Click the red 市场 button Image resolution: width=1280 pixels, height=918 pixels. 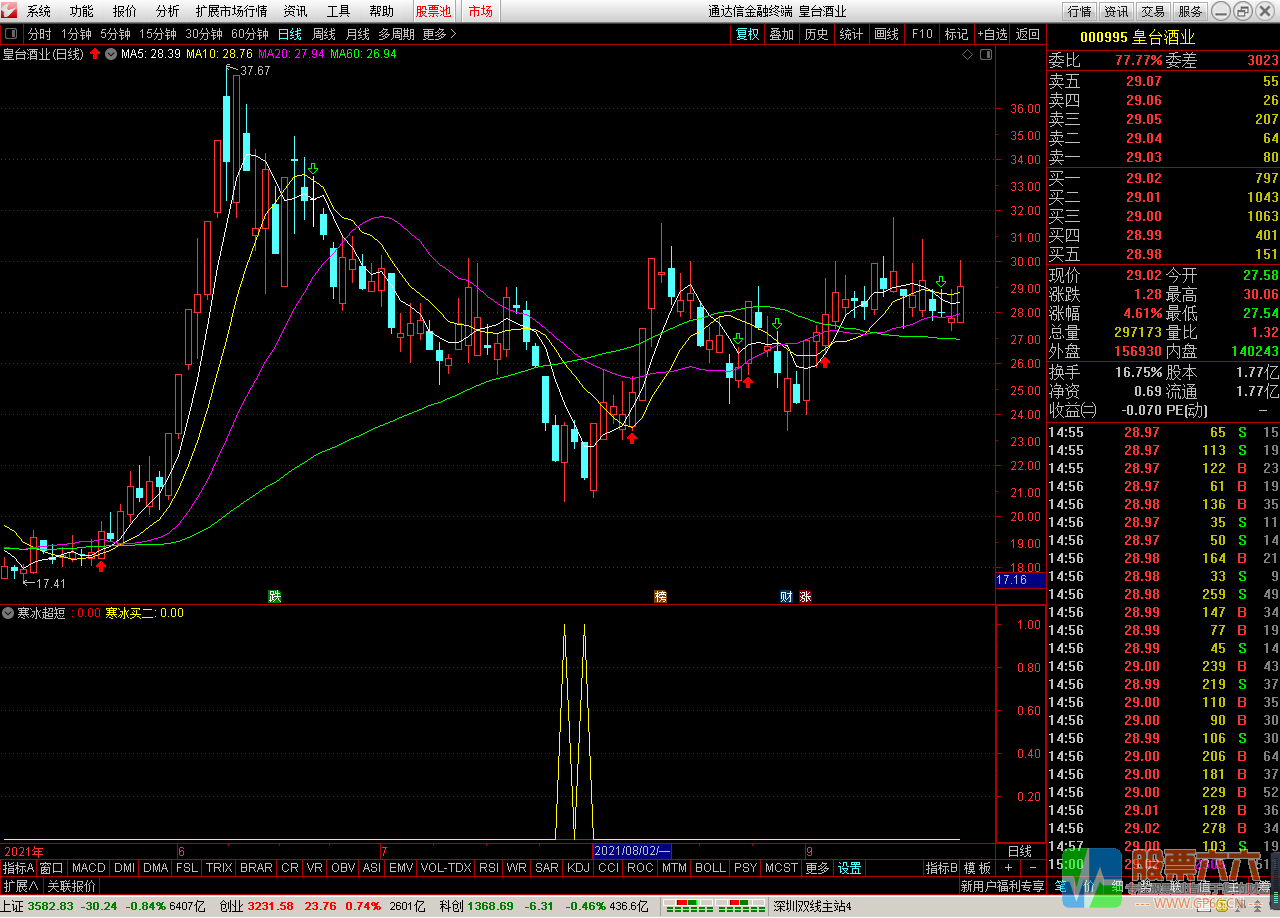pos(481,12)
